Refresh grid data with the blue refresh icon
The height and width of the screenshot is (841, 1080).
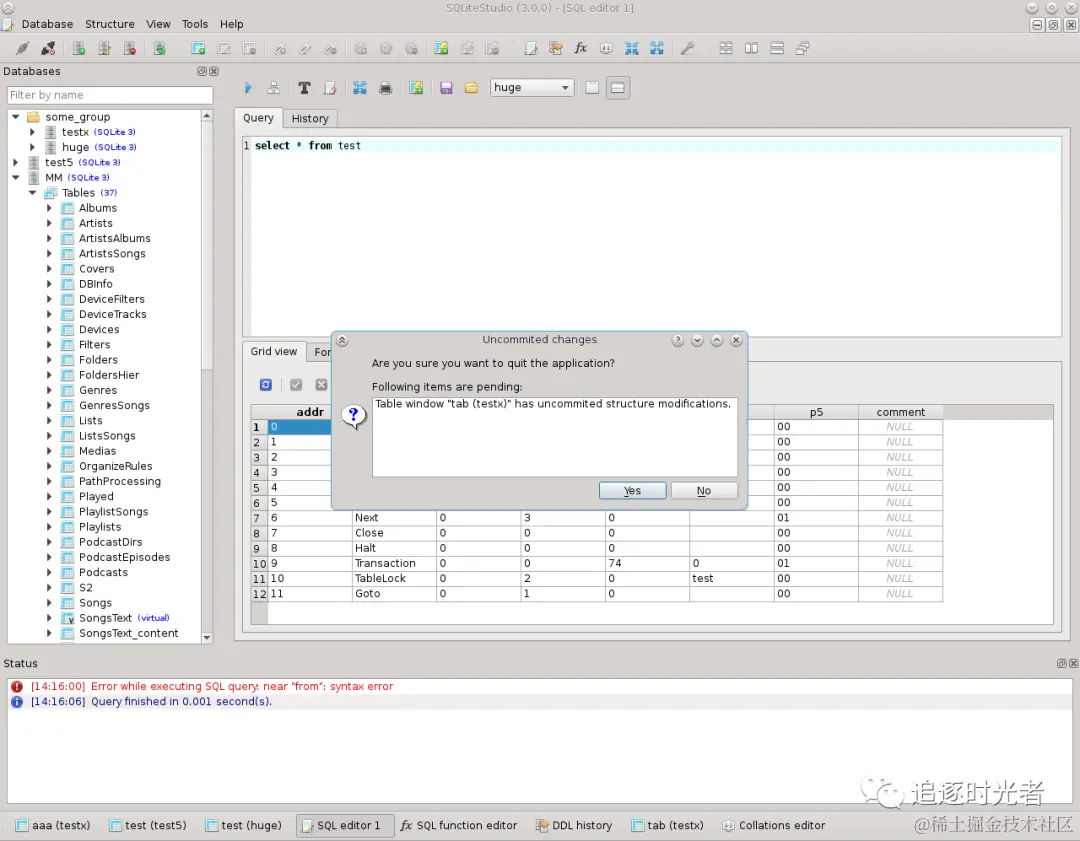[x=266, y=385]
